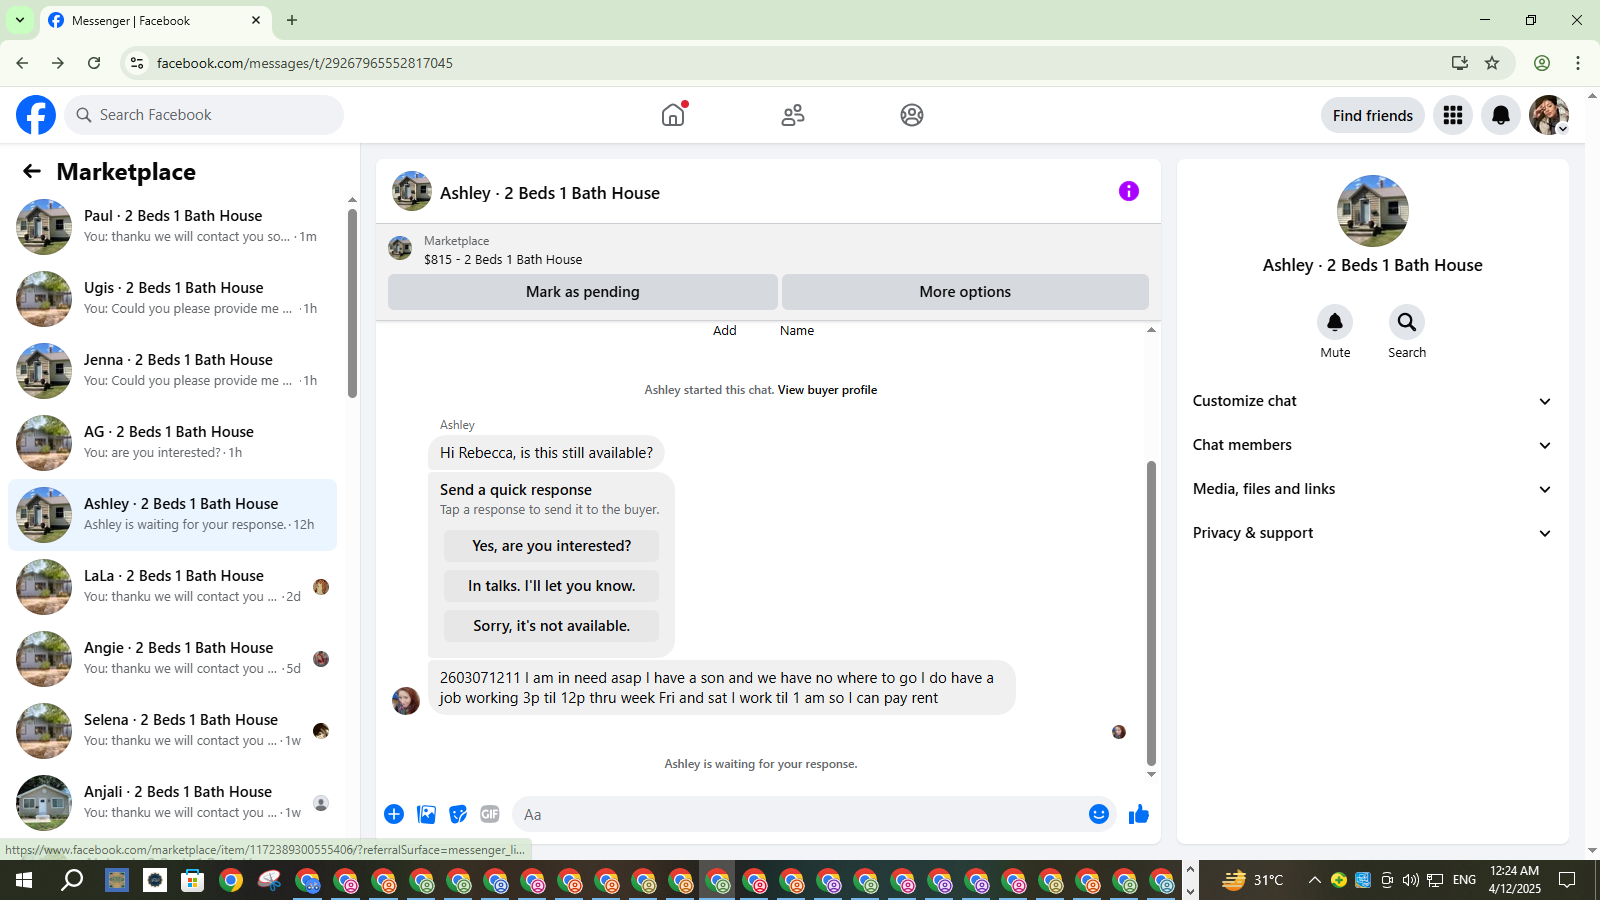This screenshot has width=1600, height=900.
Task: Open the Friends icon in top navigation
Action: pyautogui.click(x=793, y=115)
